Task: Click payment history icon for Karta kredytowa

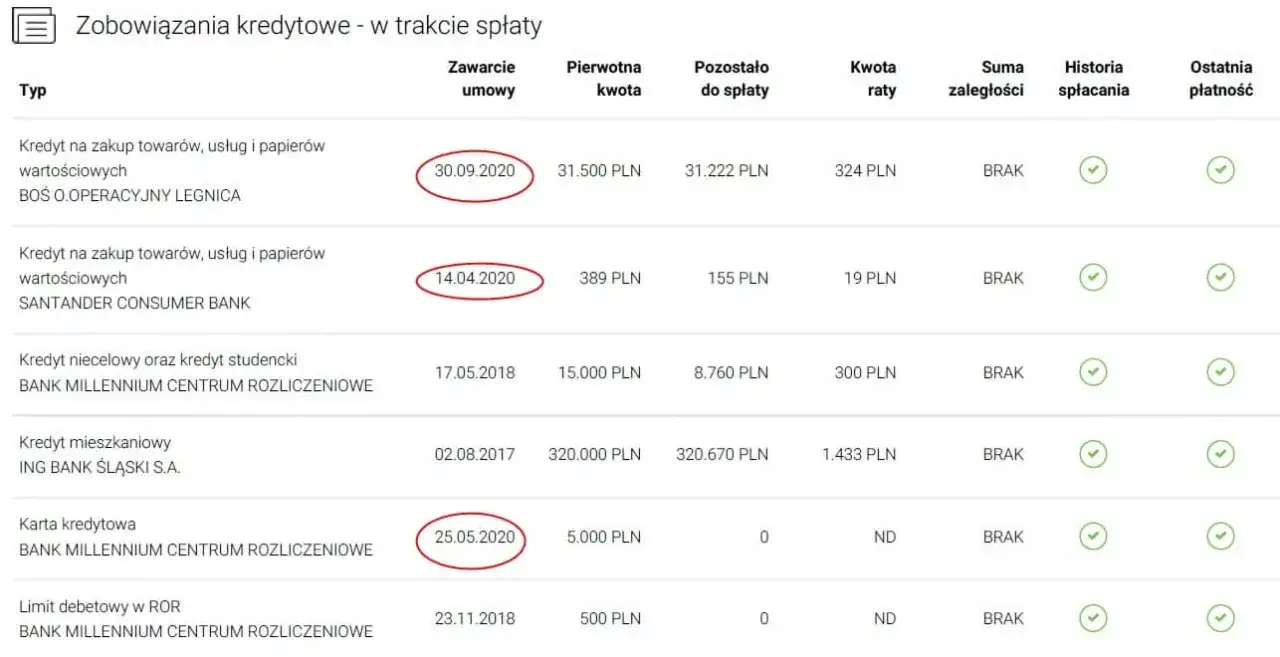Action: [1093, 536]
